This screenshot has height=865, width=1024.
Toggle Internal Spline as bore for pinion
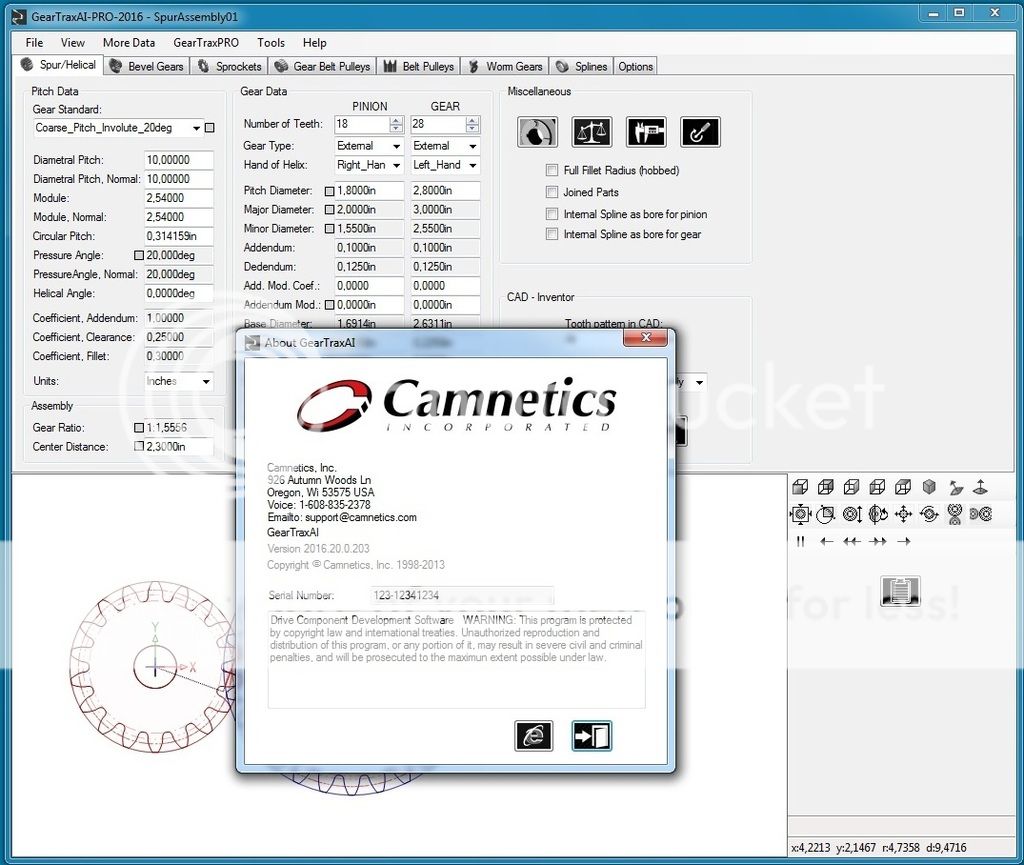[x=552, y=214]
